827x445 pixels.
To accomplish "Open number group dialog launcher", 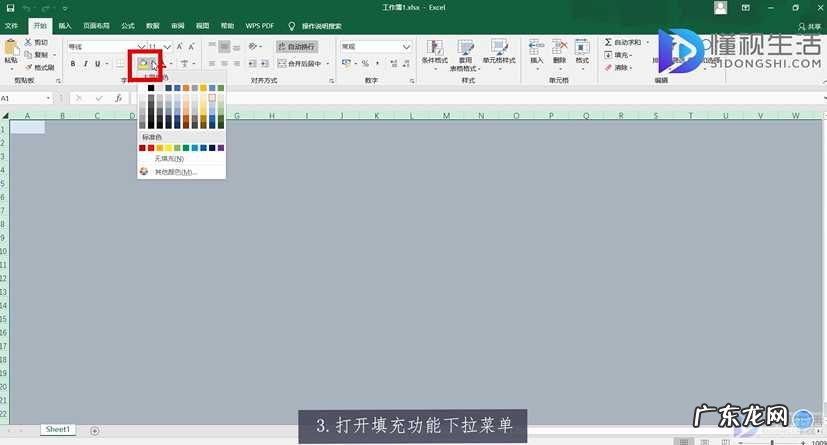I will pyautogui.click(x=412, y=81).
